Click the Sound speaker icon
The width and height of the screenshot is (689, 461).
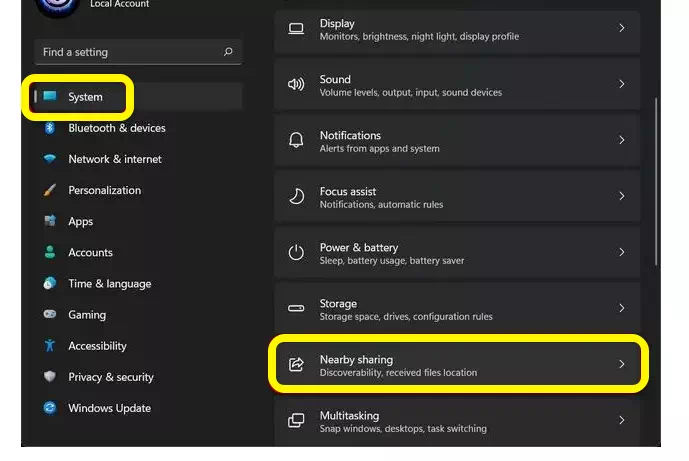click(296, 84)
